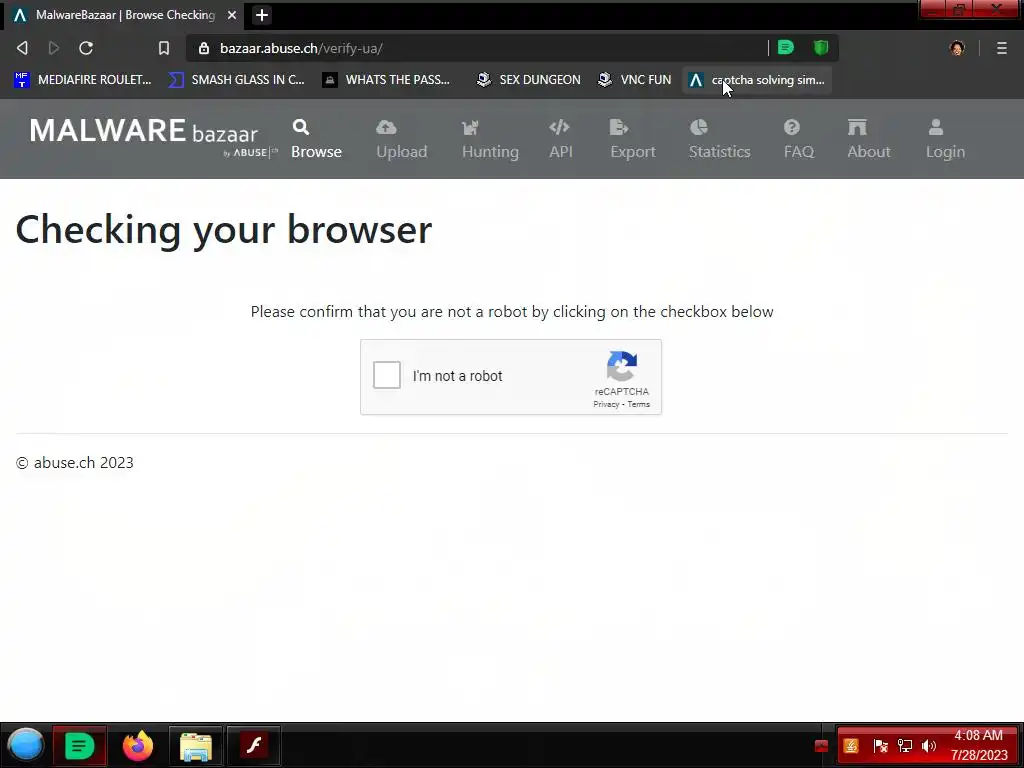Open the API page
The image size is (1024, 768).
click(x=561, y=139)
